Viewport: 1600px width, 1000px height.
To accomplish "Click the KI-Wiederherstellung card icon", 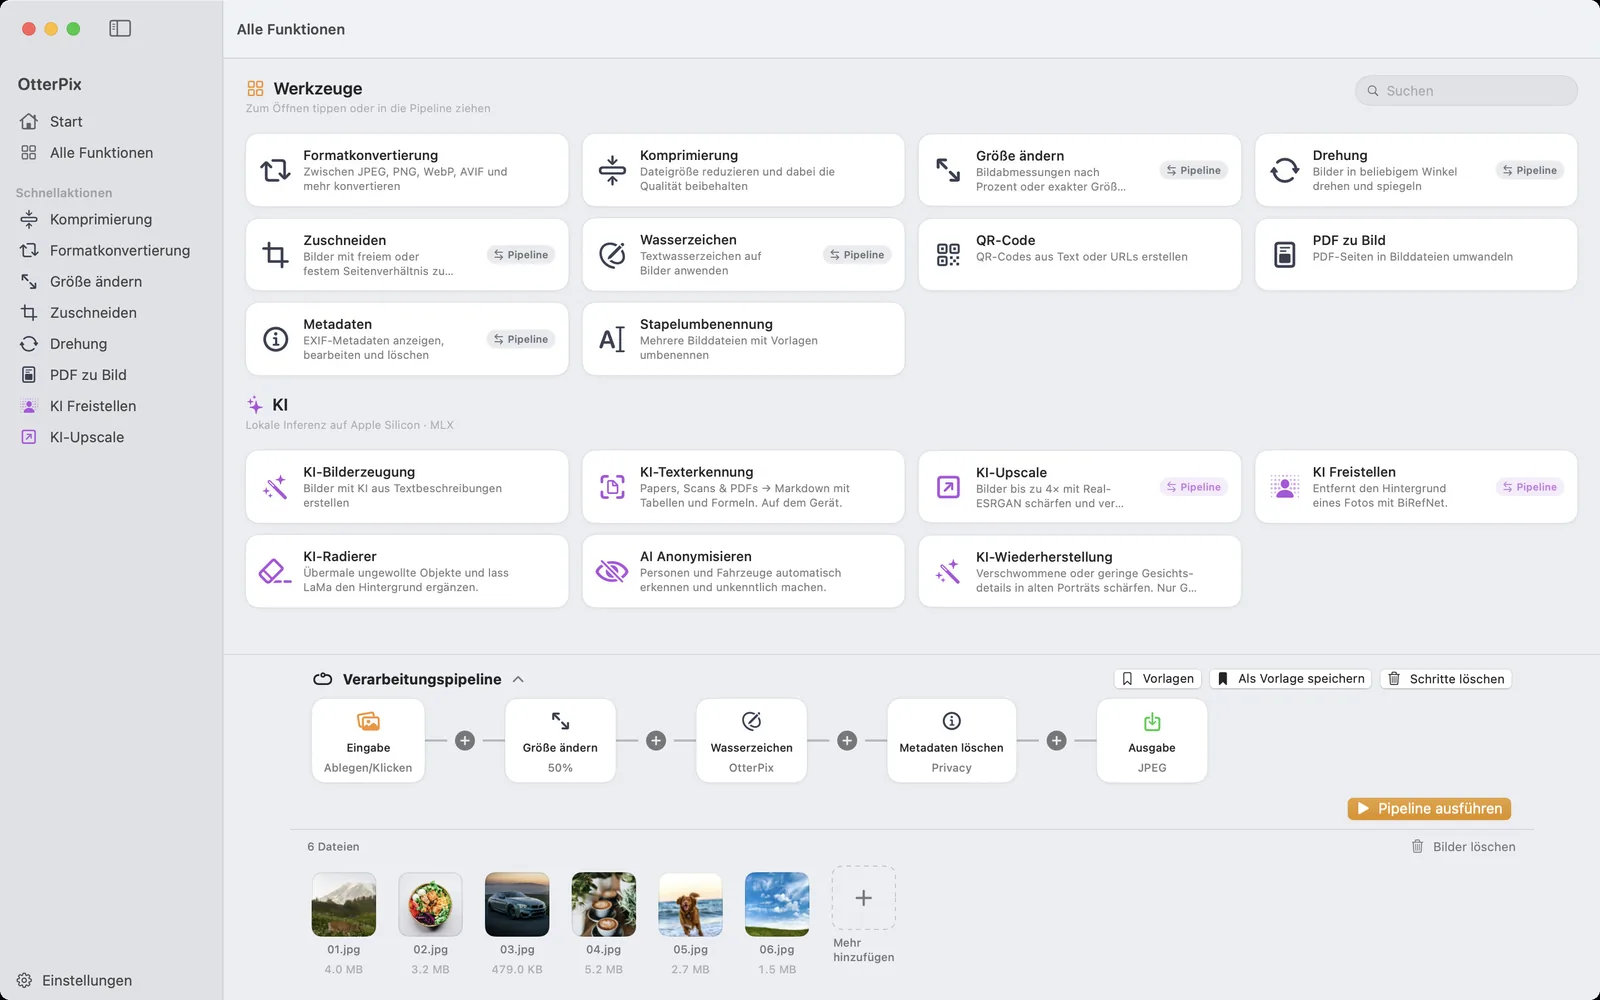I will 948,571.
